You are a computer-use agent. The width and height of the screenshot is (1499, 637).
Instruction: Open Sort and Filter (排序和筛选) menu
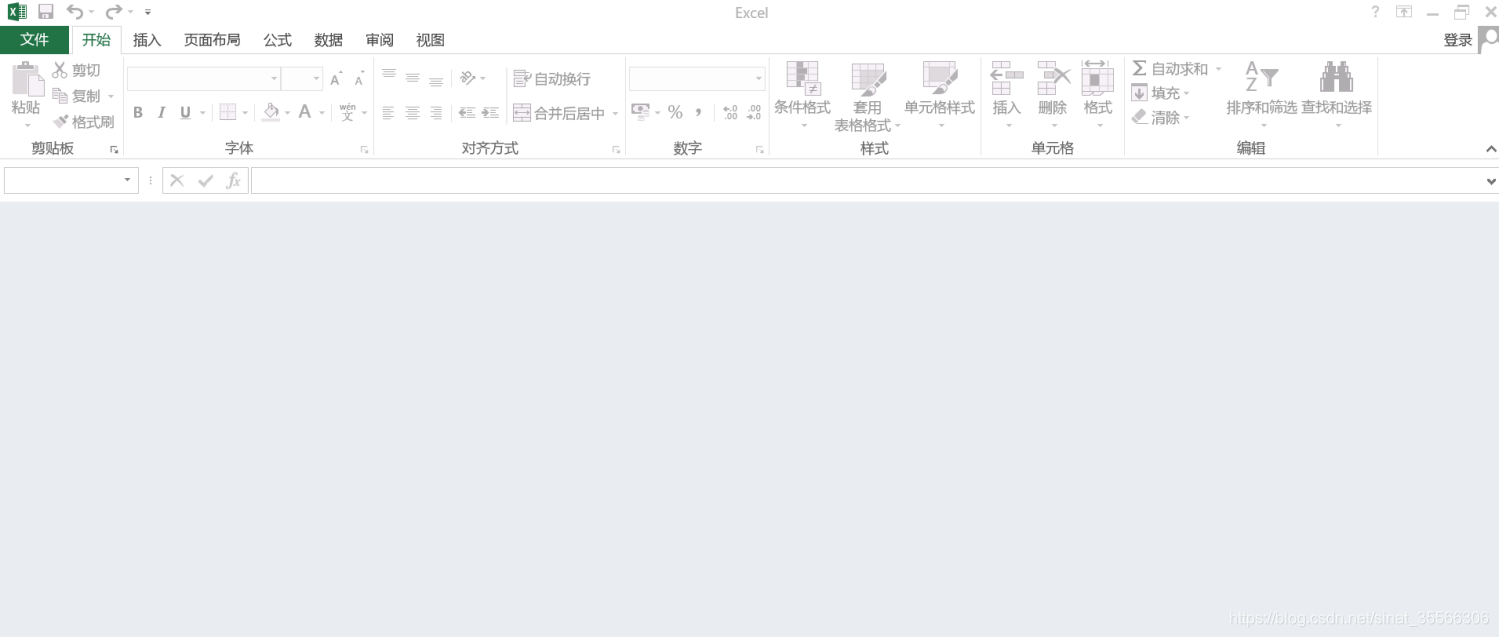click(x=1262, y=95)
